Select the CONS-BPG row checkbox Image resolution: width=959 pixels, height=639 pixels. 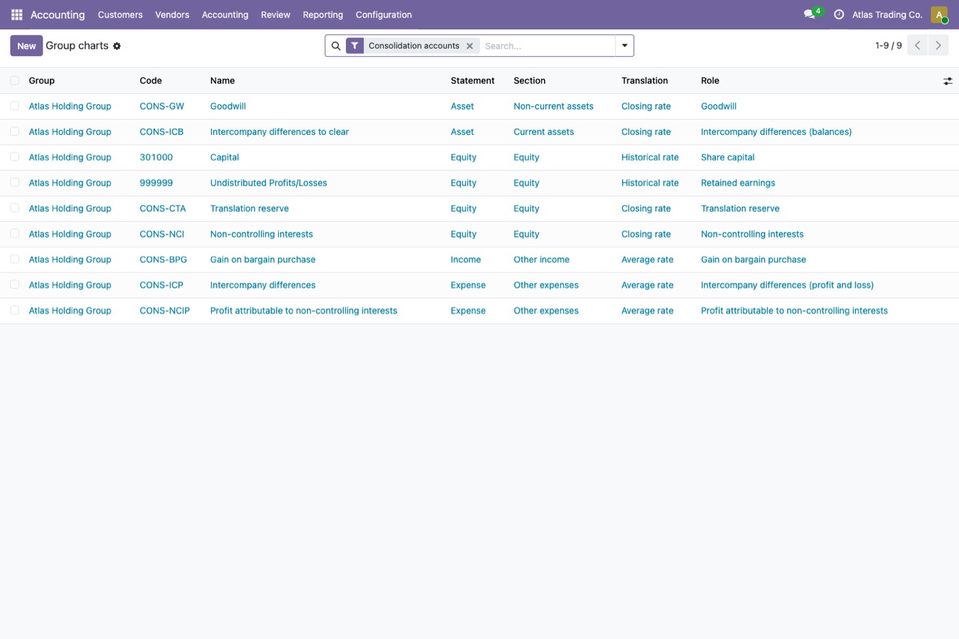click(x=15, y=259)
